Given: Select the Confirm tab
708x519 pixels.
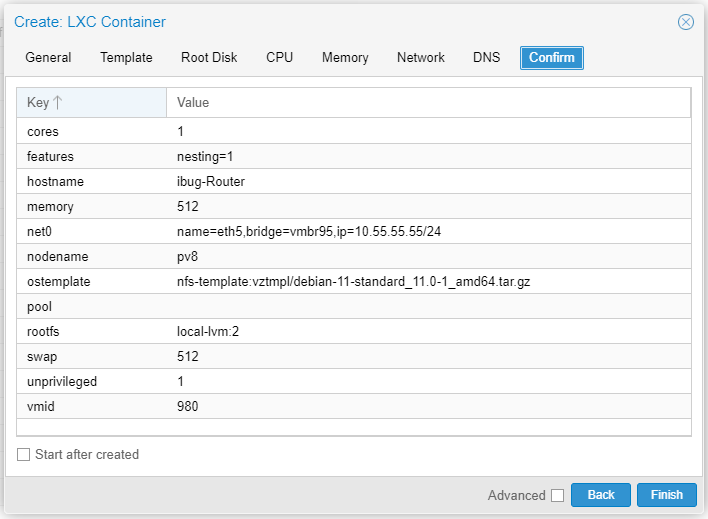Looking at the screenshot, I should (x=552, y=58).
